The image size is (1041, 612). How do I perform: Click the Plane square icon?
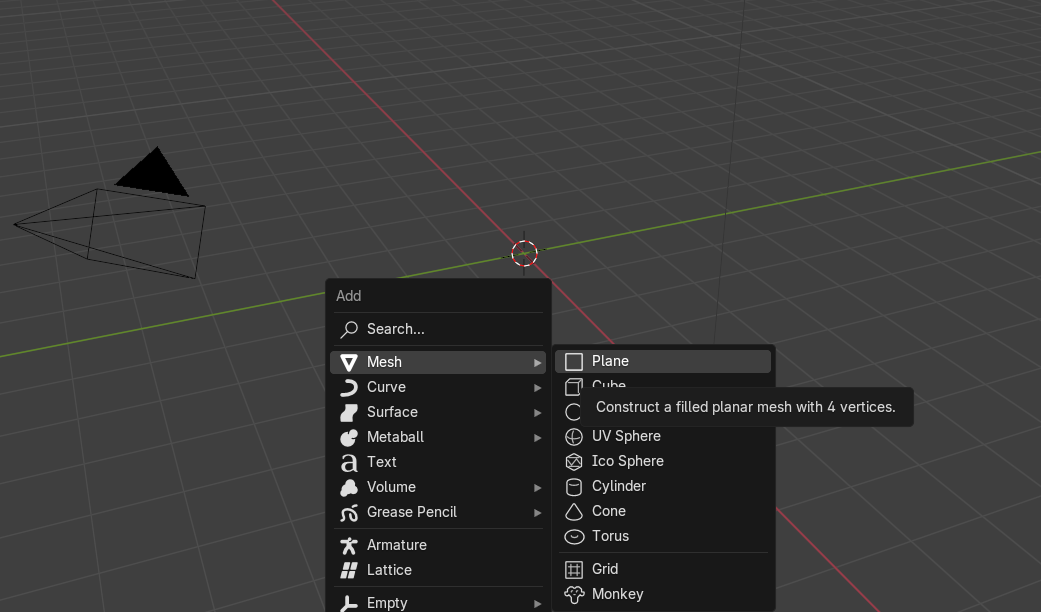tap(574, 362)
